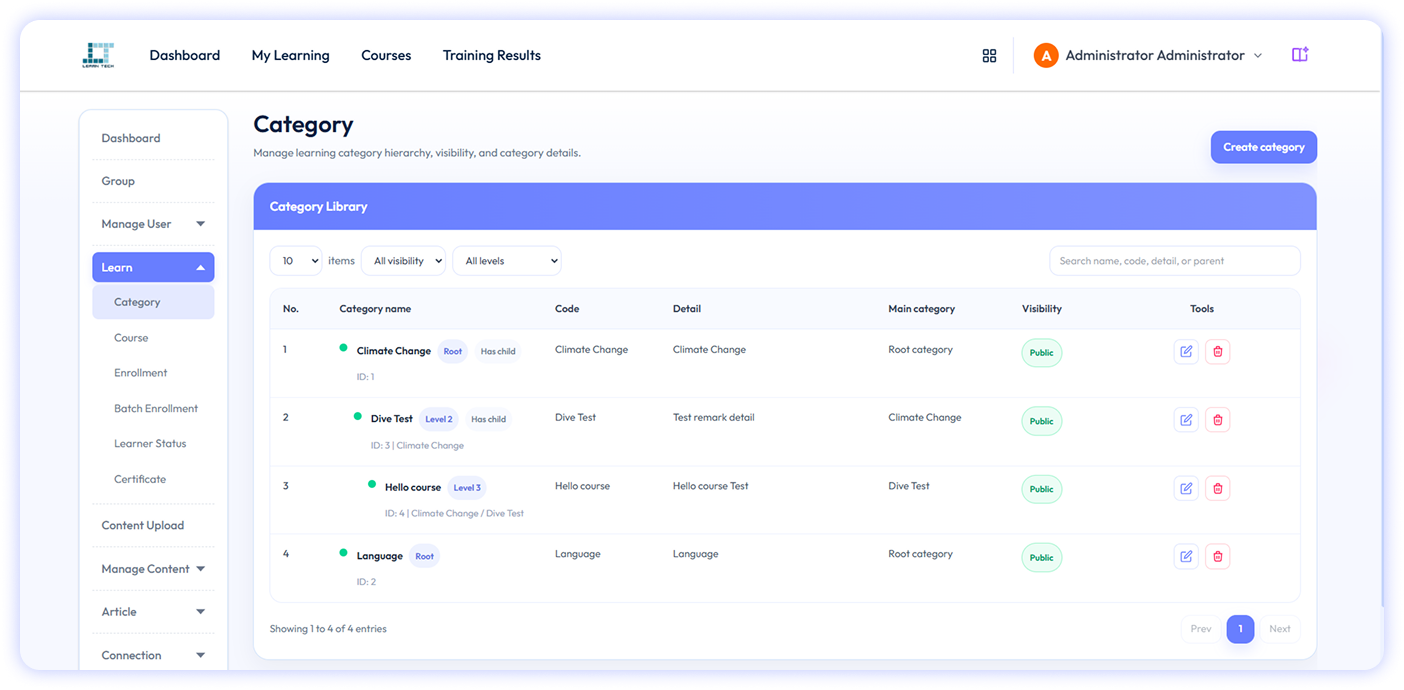Viewport: 1404px width, 690px height.
Task: Delete the Dive Test category
Action: click(x=1217, y=420)
